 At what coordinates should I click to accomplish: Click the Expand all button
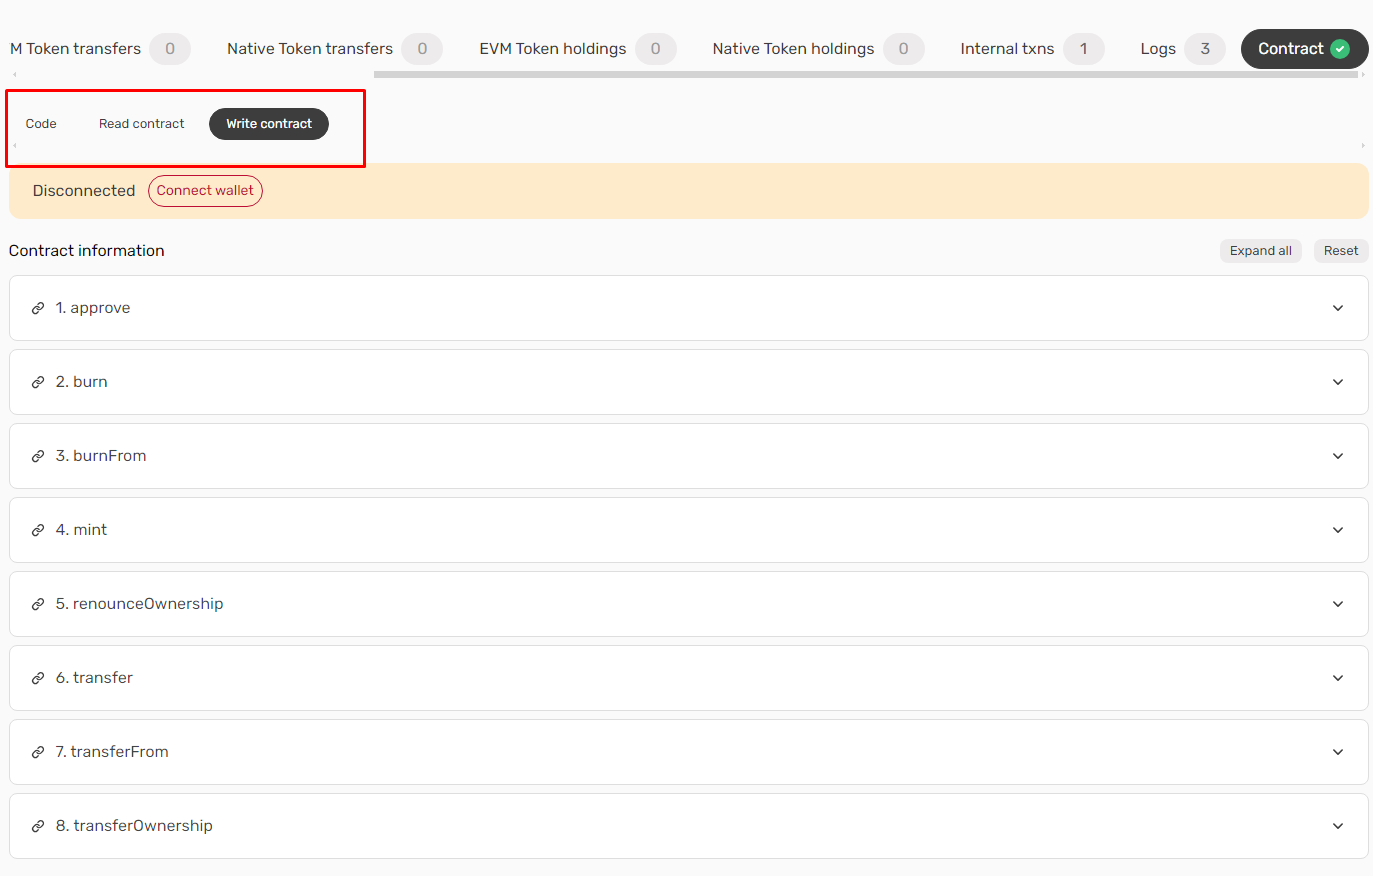[x=1260, y=251]
